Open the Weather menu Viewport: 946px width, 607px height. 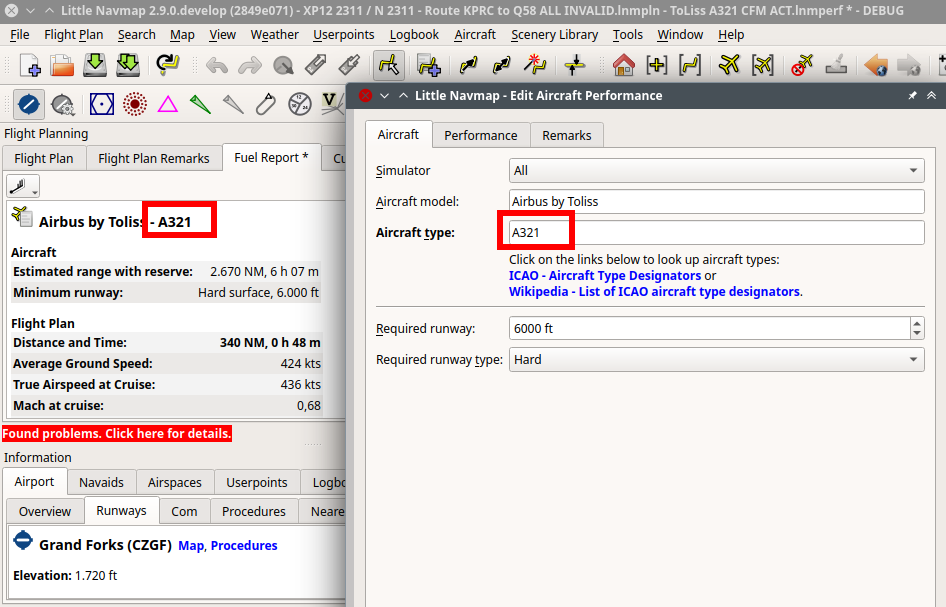click(275, 34)
